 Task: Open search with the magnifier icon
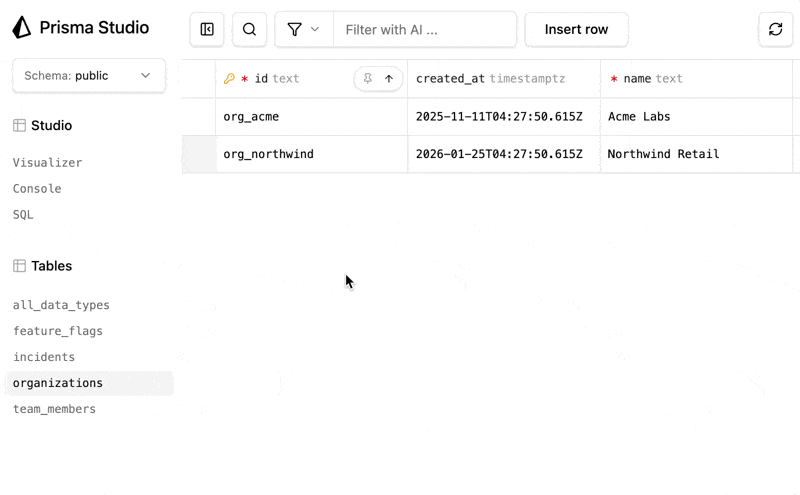coord(249,30)
